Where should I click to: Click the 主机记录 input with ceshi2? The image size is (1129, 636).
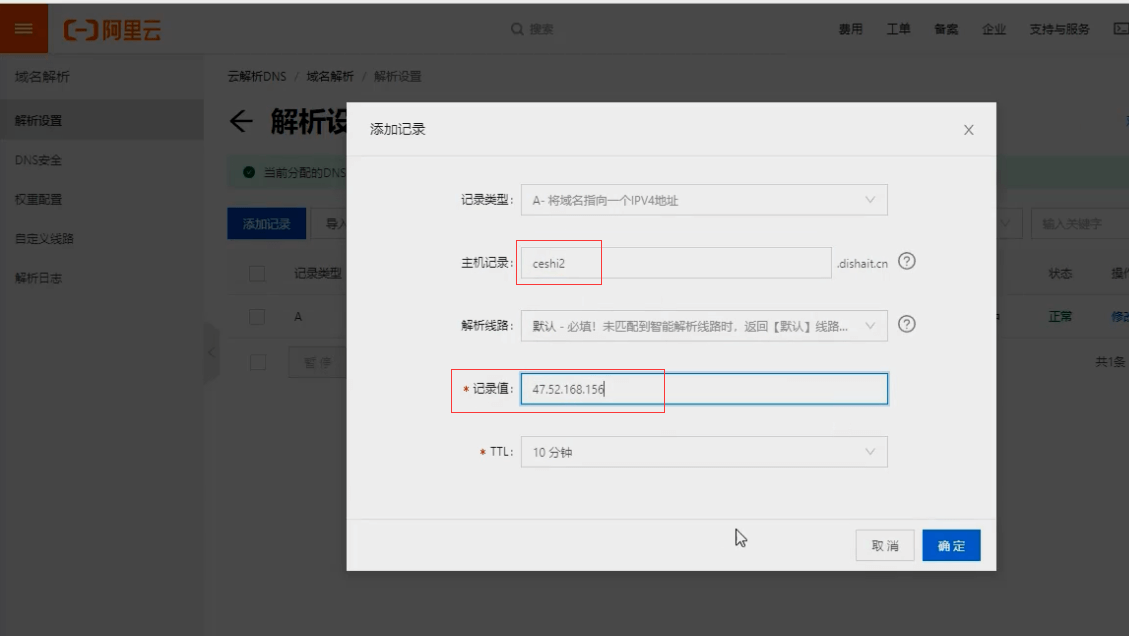676,263
